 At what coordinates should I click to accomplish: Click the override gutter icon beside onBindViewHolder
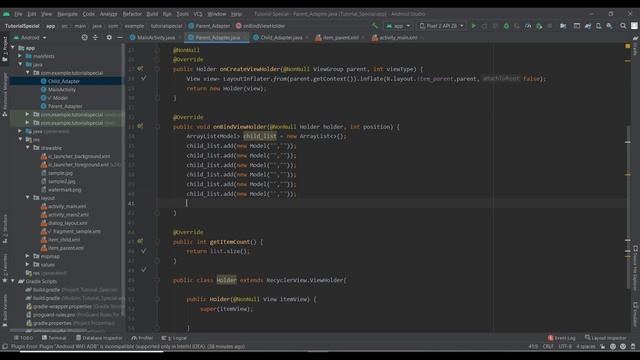[140, 127]
